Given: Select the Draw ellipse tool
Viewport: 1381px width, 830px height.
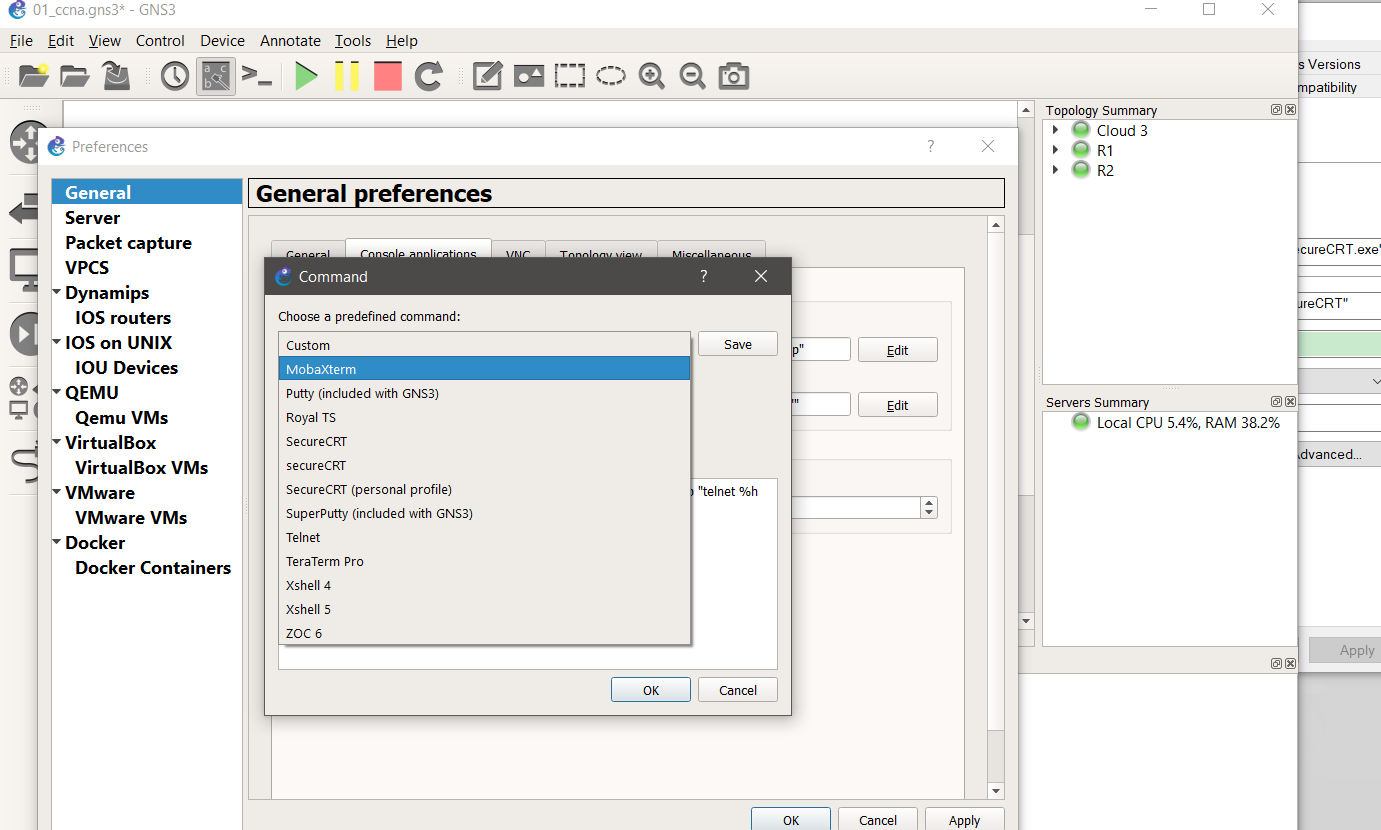Looking at the screenshot, I should (x=611, y=76).
